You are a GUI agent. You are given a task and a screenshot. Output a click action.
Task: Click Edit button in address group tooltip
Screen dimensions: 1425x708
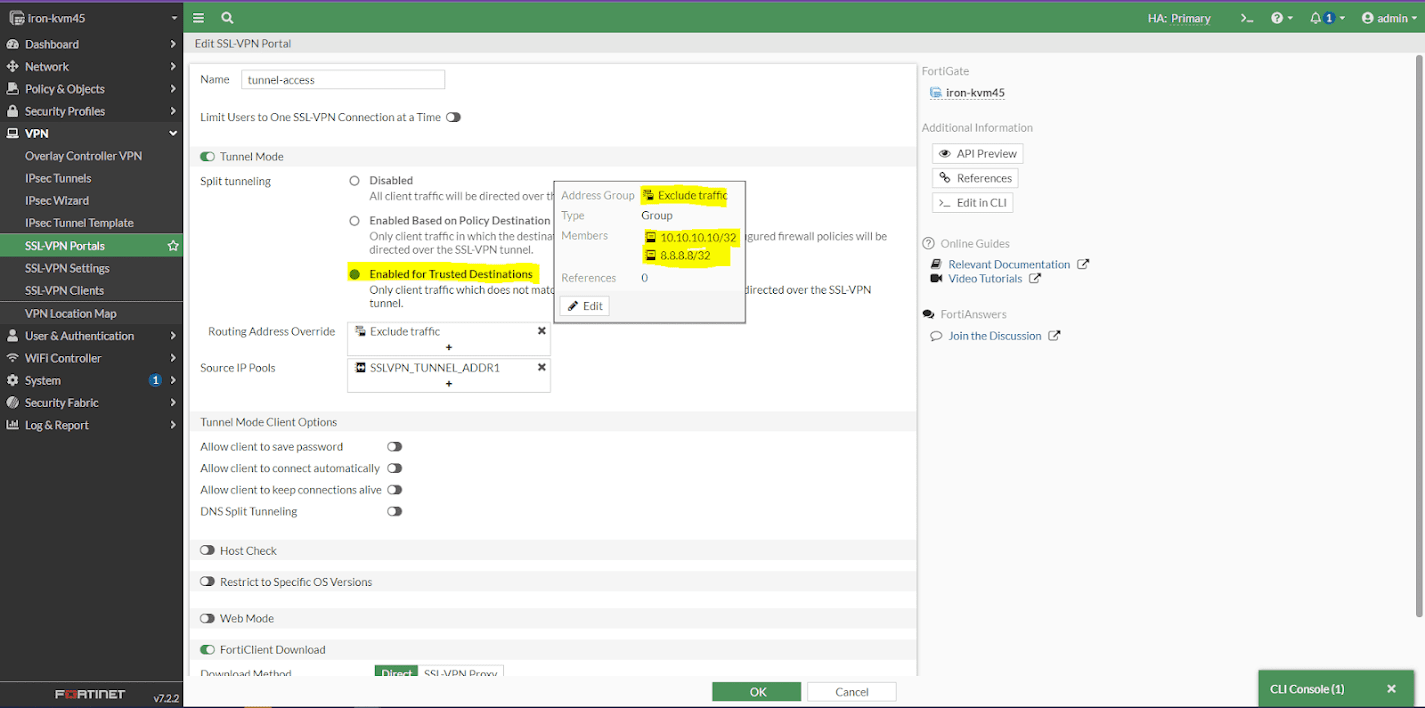[585, 306]
